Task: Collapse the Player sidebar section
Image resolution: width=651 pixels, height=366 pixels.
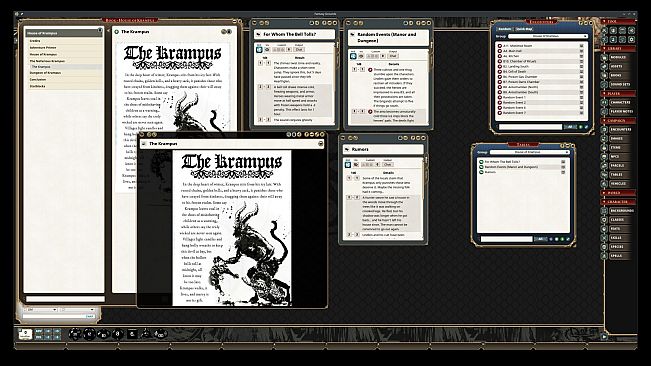Action: point(618,94)
